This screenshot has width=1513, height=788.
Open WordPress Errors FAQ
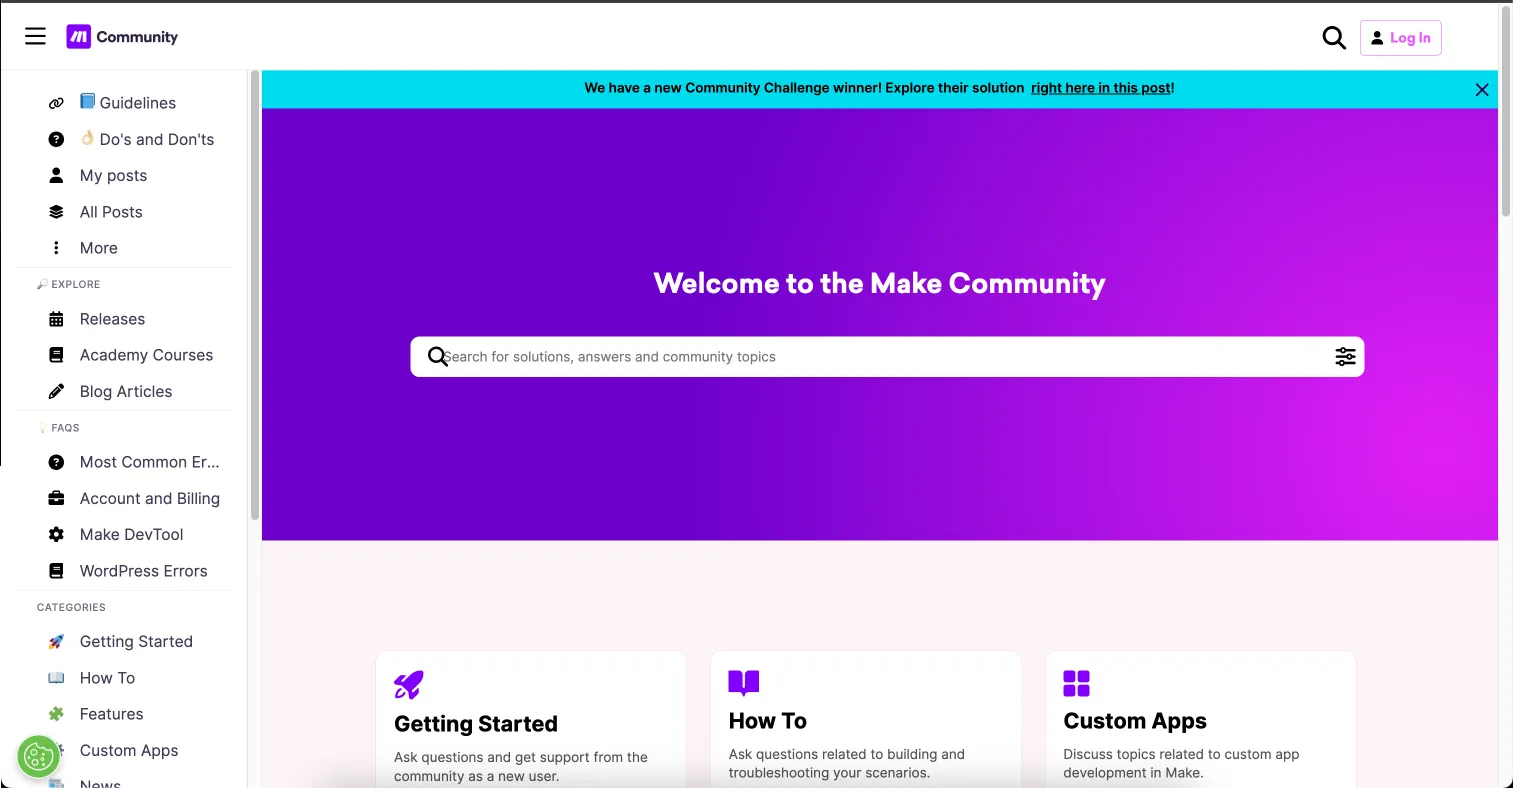(x=144, y=571)
